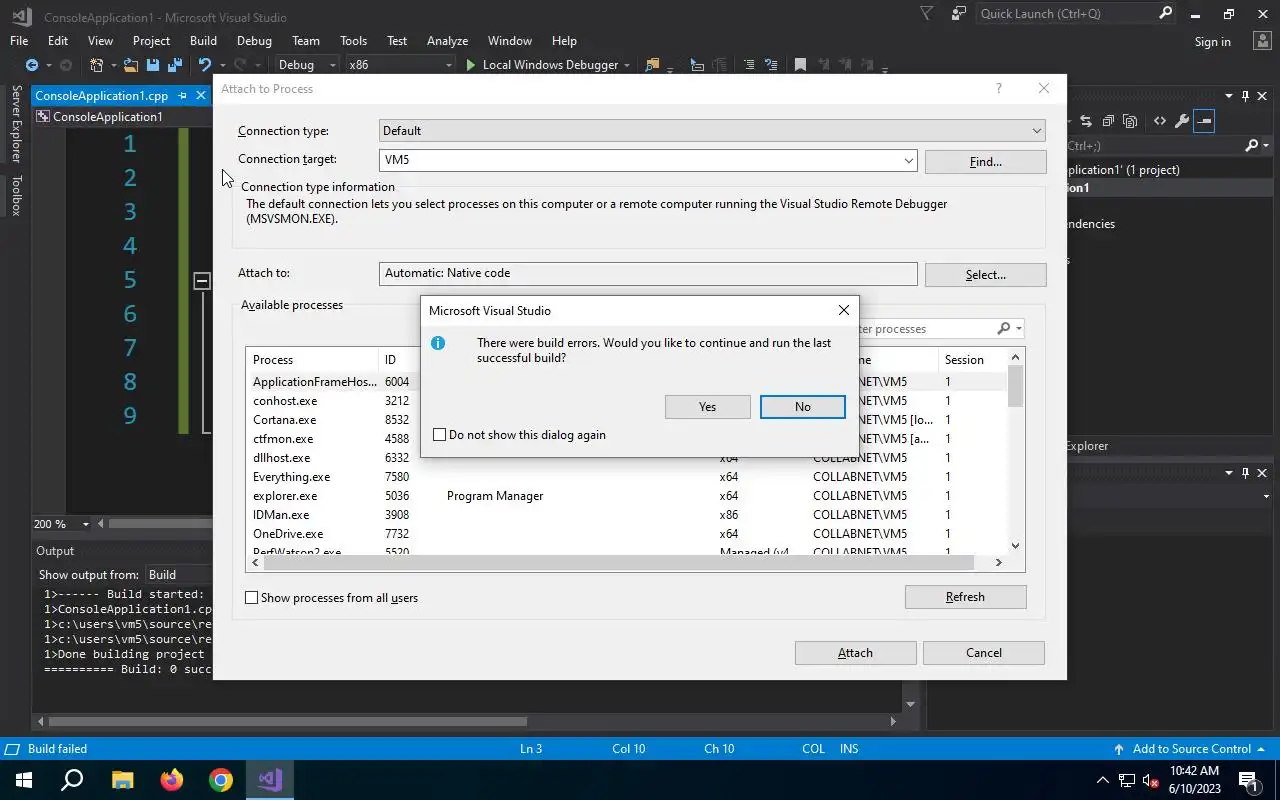Click Solution Explorer show all files icon
The width and height of the screenshot is (1280, 800).
coord(1130,121)
